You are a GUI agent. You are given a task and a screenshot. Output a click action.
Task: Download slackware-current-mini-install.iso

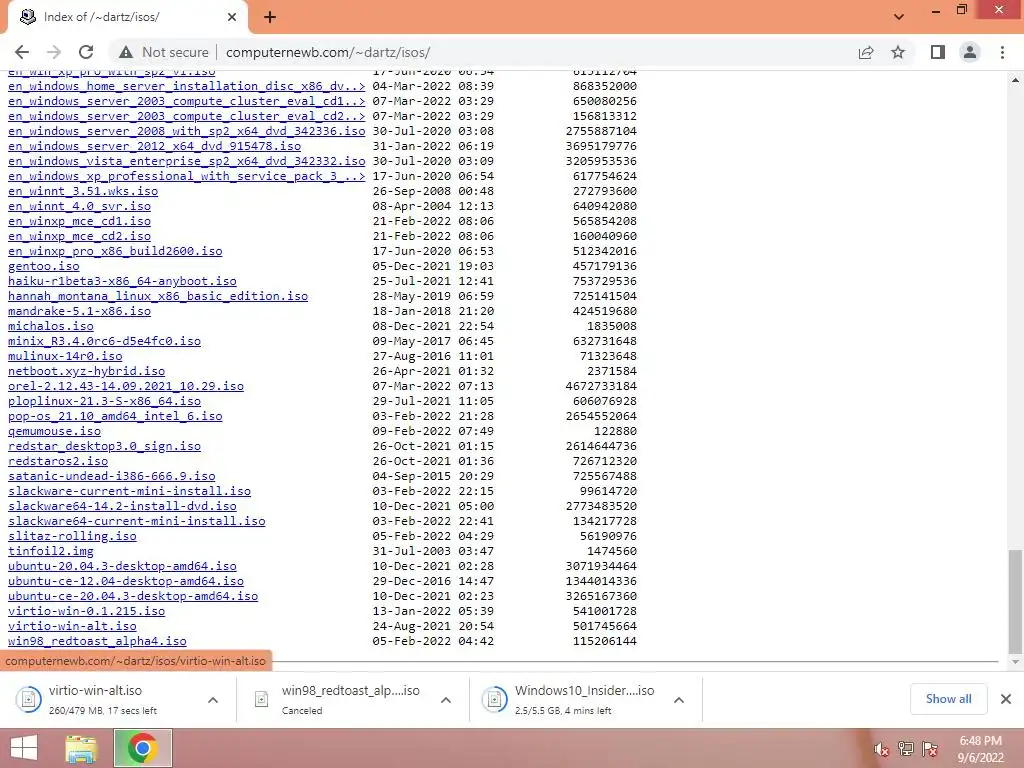coord(129,491)
